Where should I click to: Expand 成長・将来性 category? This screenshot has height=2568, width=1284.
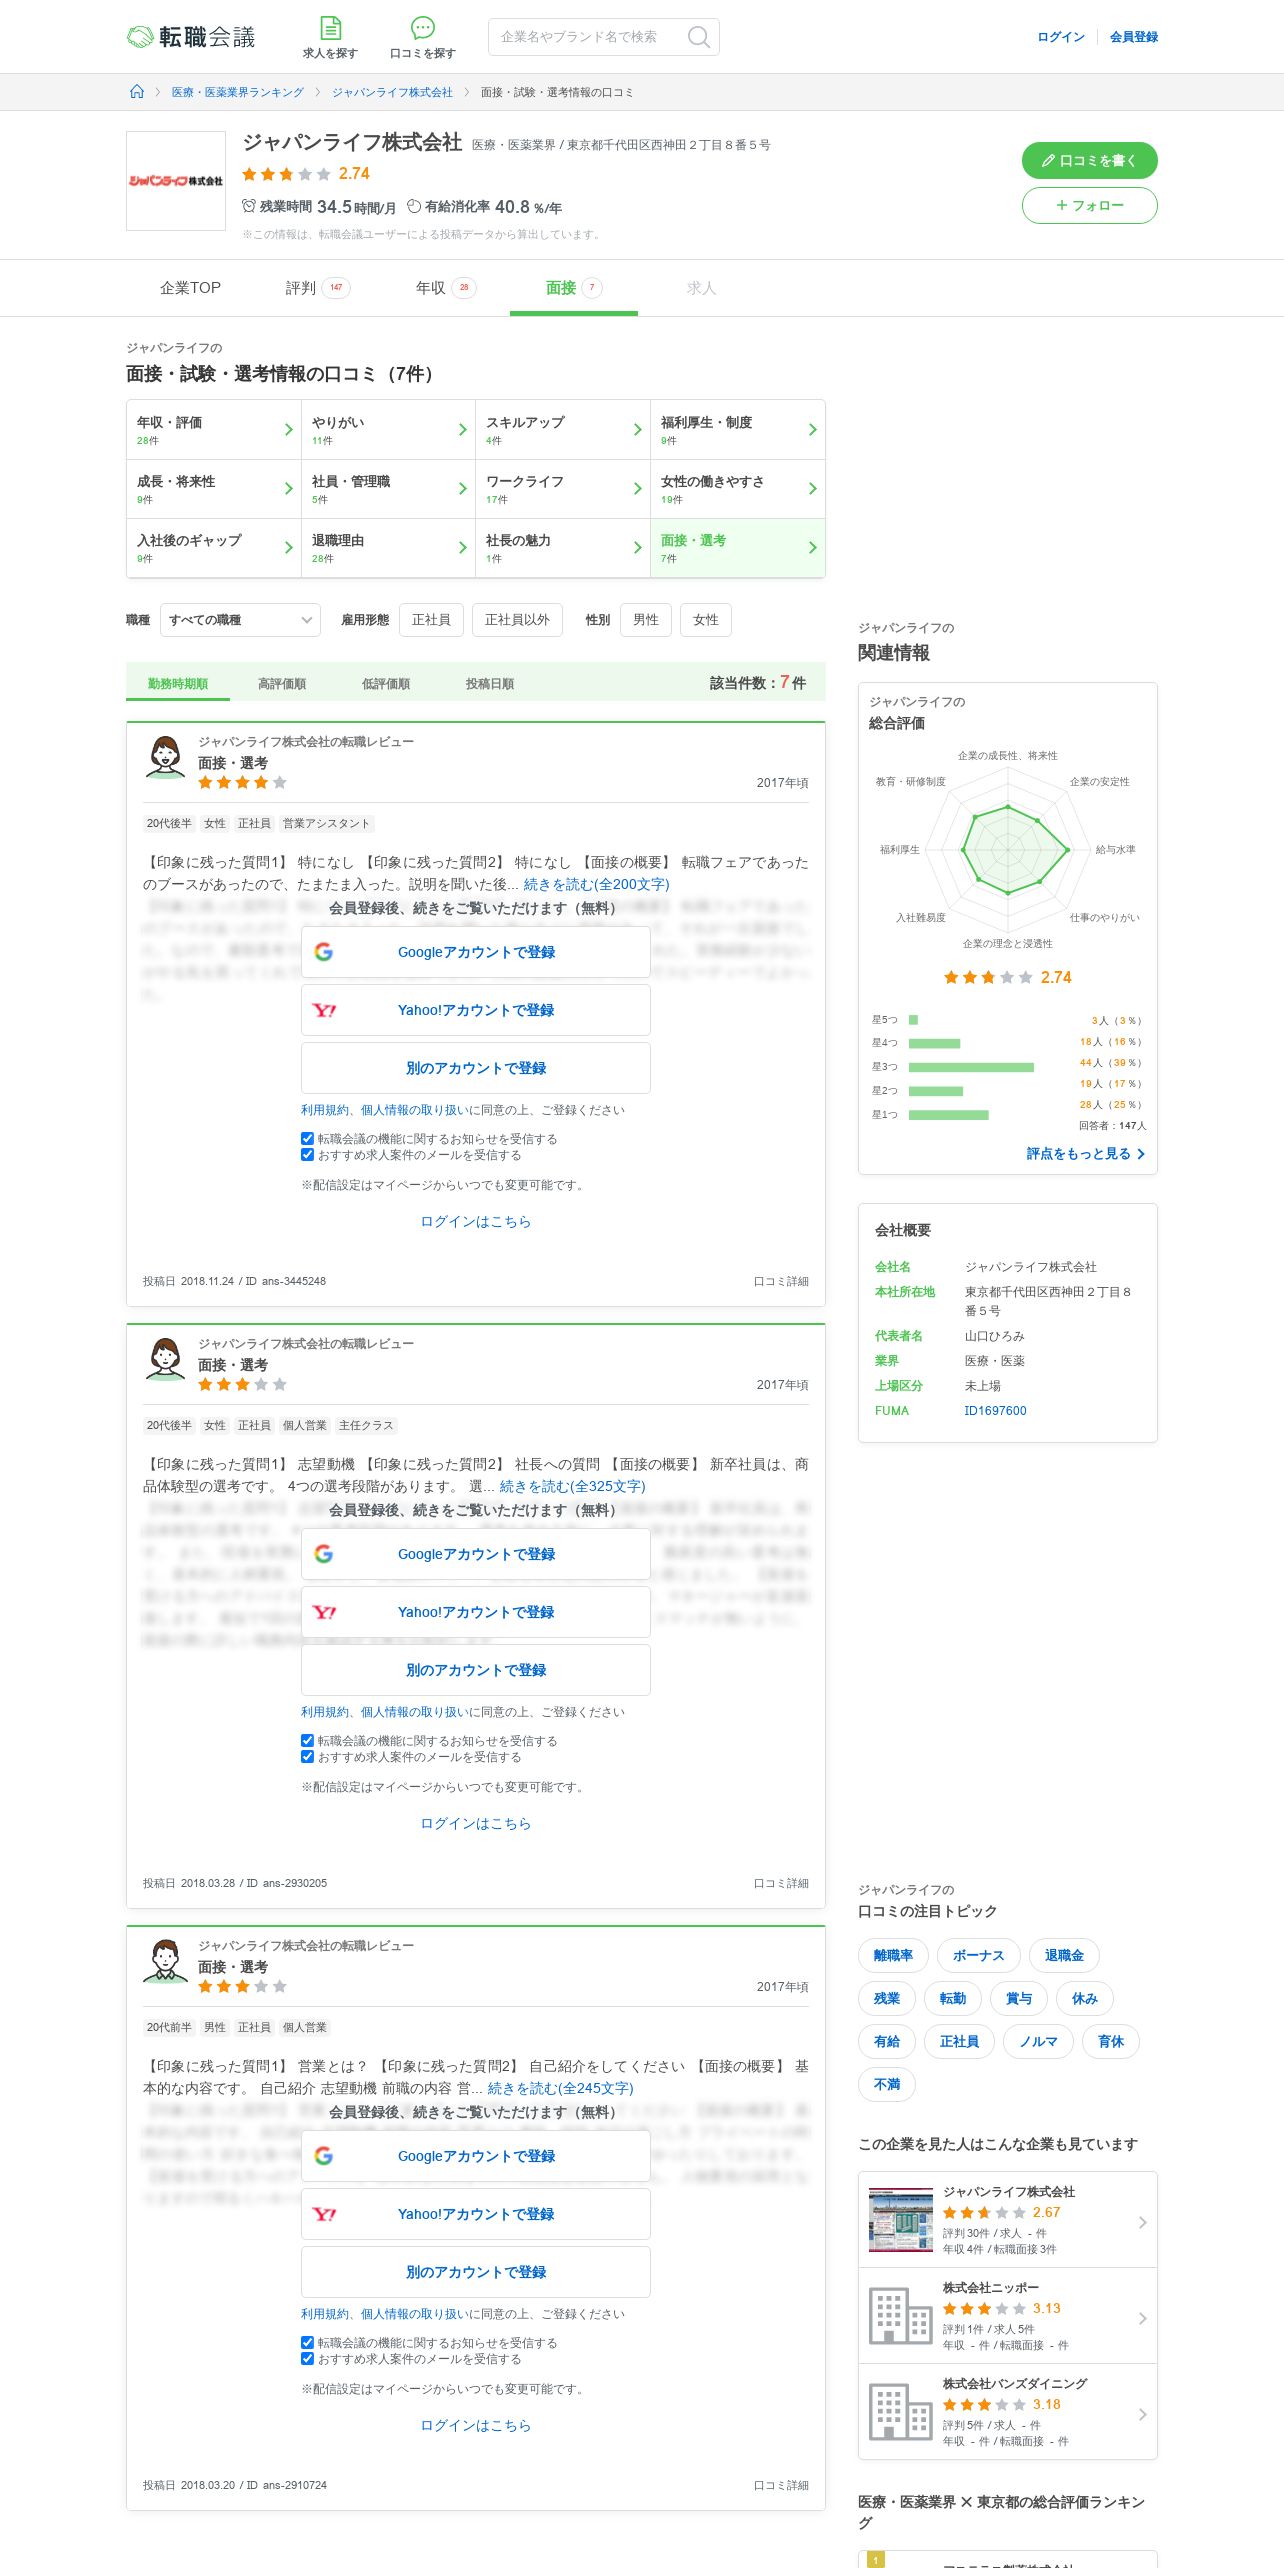click(x=214, y=489)
